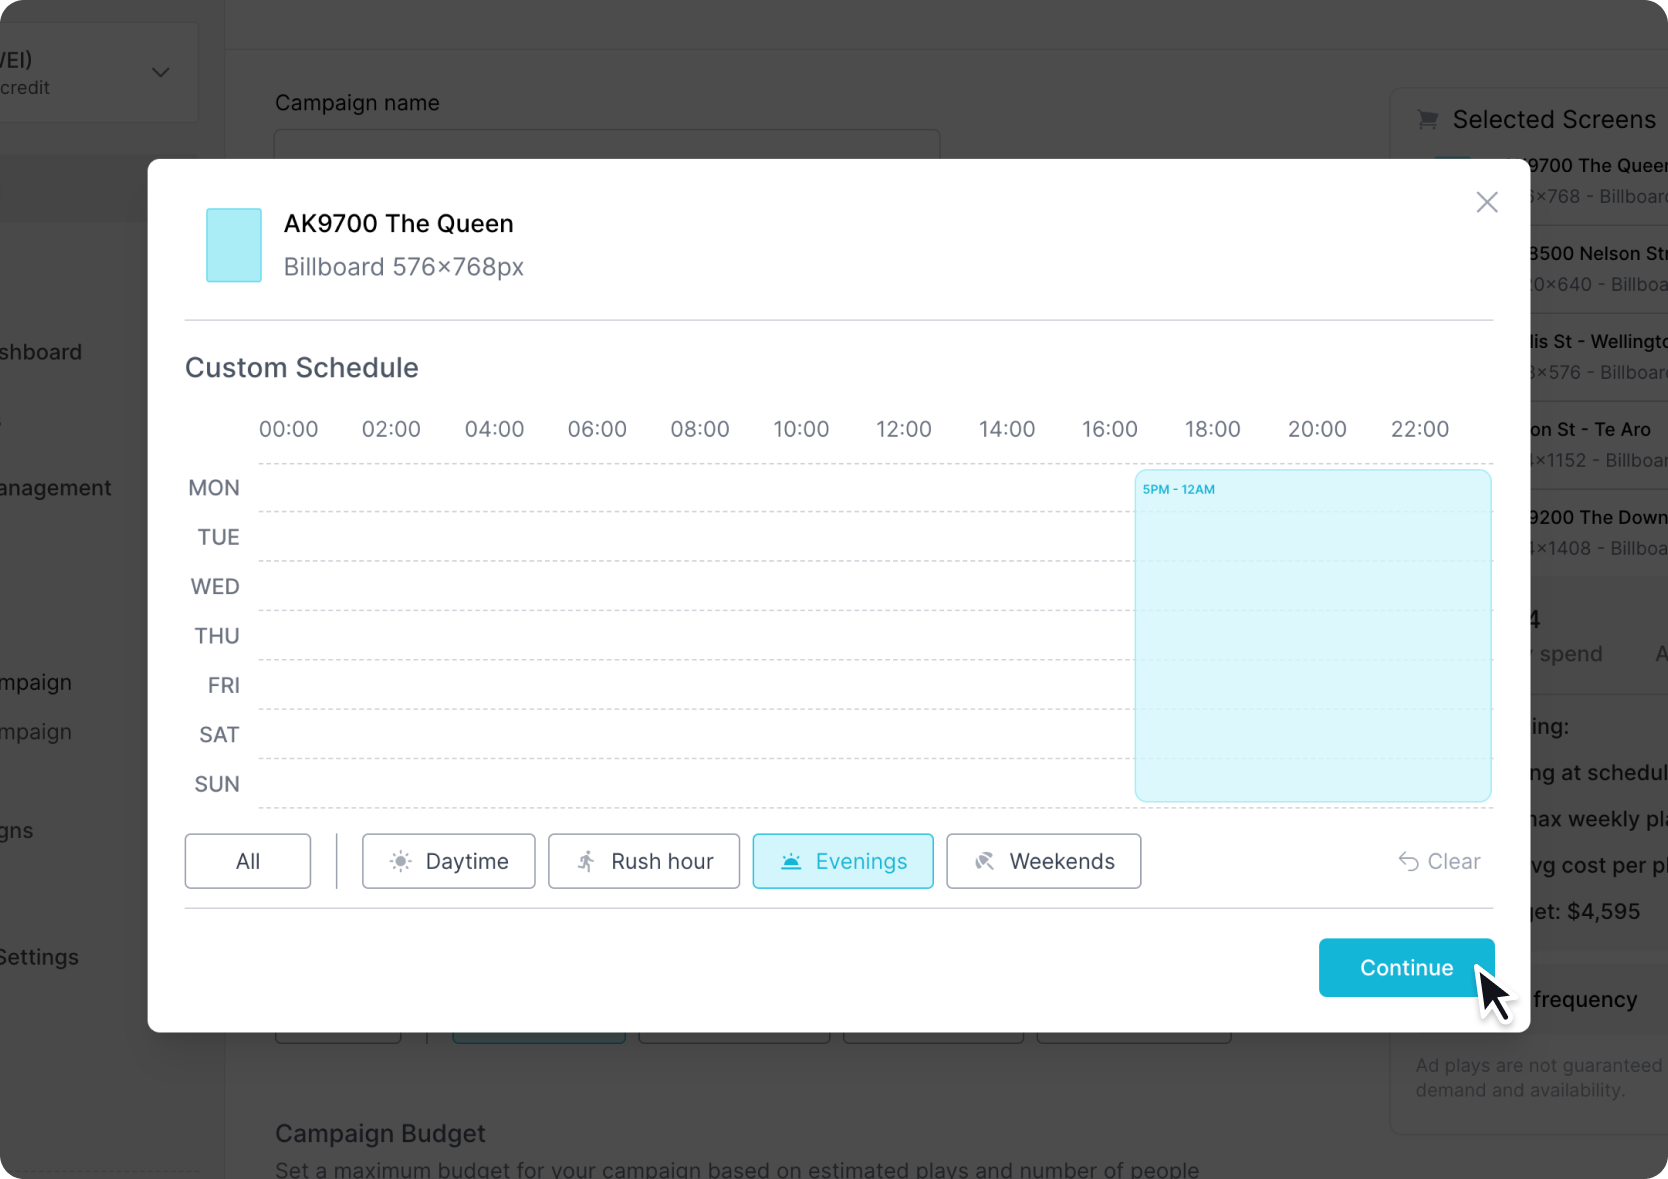Click the 06:00 time header
This screenshot has height=1179, width=1668.
(x=597, y=429)
